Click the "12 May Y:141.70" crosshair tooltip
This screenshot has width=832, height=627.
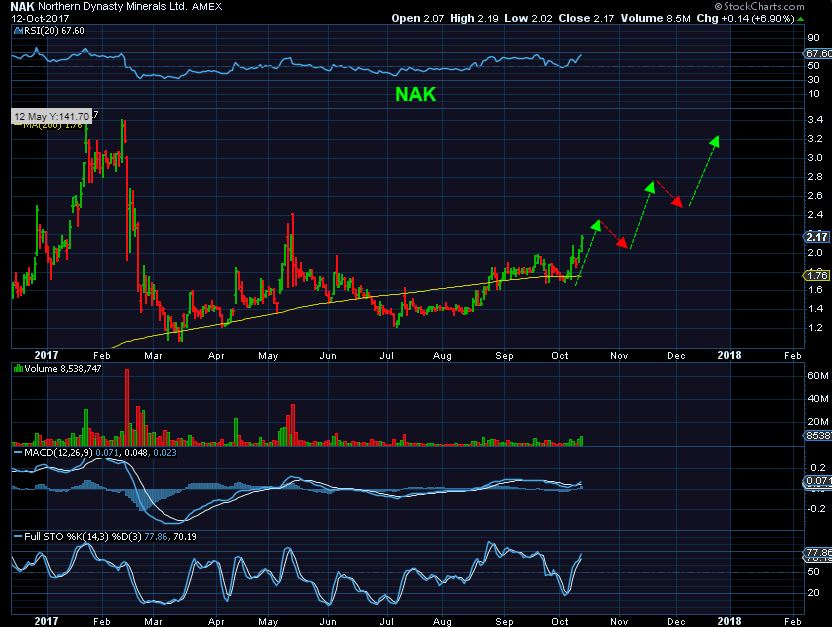point(51,116)
